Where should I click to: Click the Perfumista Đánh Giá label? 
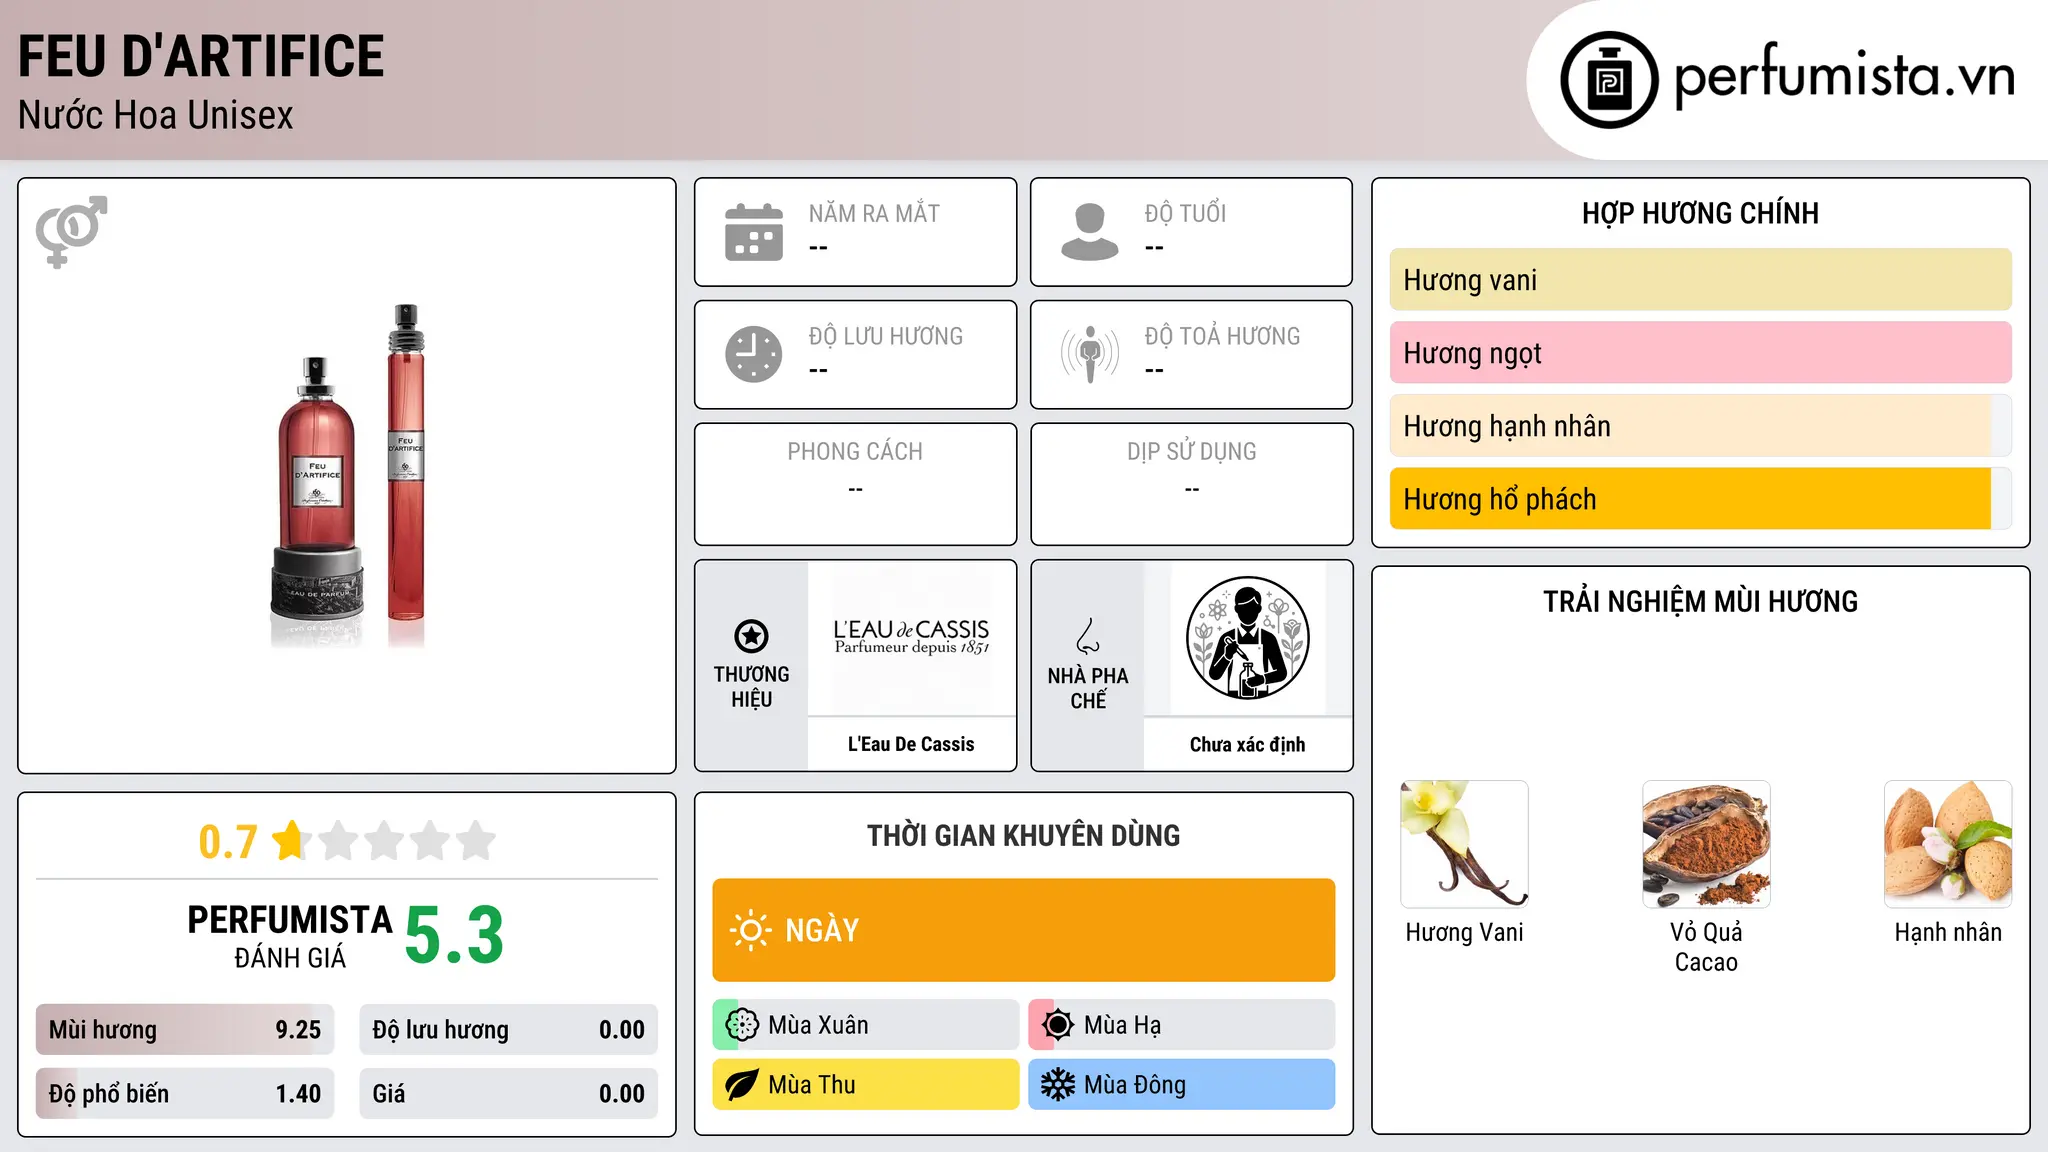pyautogui.click(x=290, y=936)
